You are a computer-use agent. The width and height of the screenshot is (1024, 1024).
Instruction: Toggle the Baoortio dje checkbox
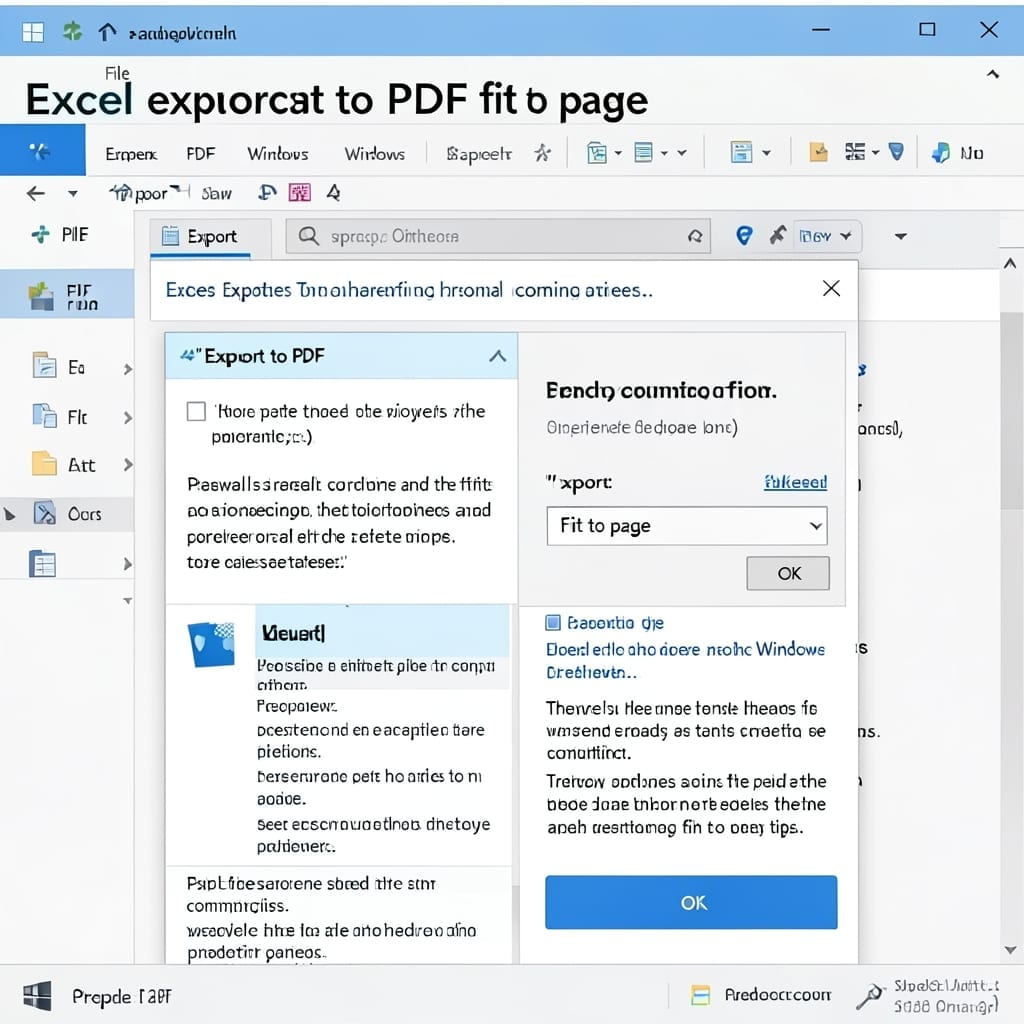pos(553,622)
